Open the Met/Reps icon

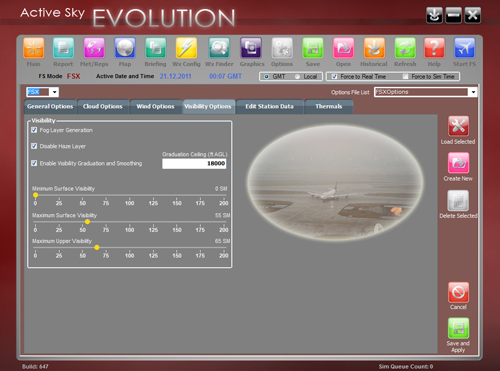click(x=94, y=48)
